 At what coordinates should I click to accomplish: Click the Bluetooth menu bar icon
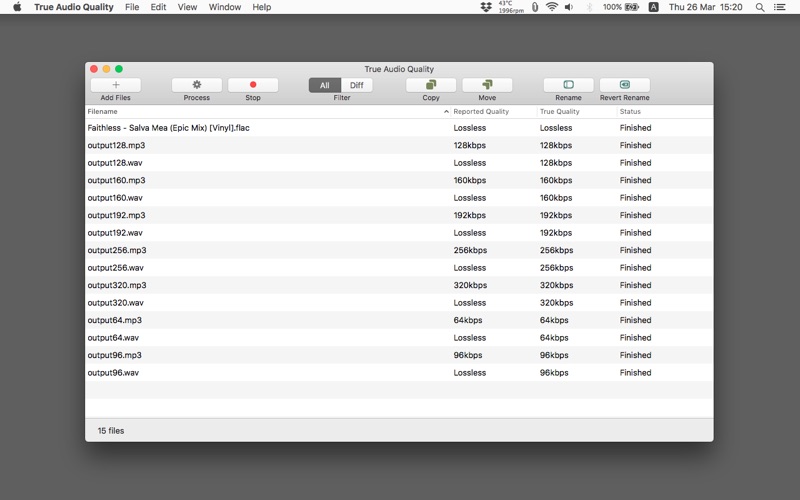[589, 7]
